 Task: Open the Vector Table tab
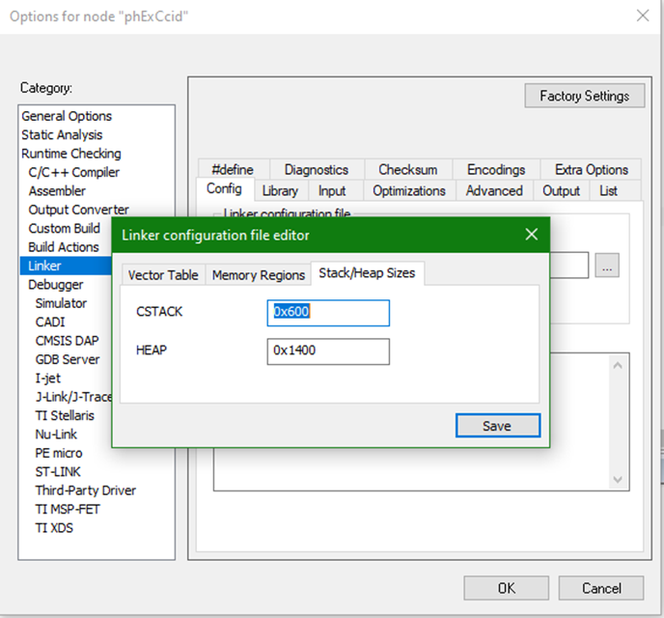[163, 275]
